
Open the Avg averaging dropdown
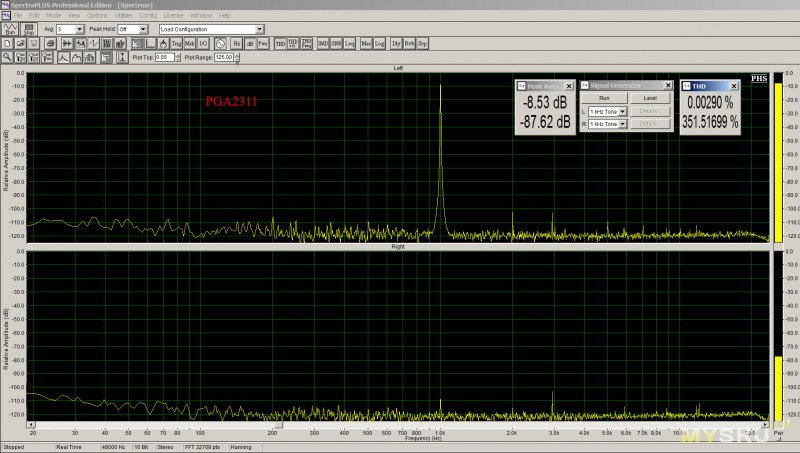pos(80,30)
